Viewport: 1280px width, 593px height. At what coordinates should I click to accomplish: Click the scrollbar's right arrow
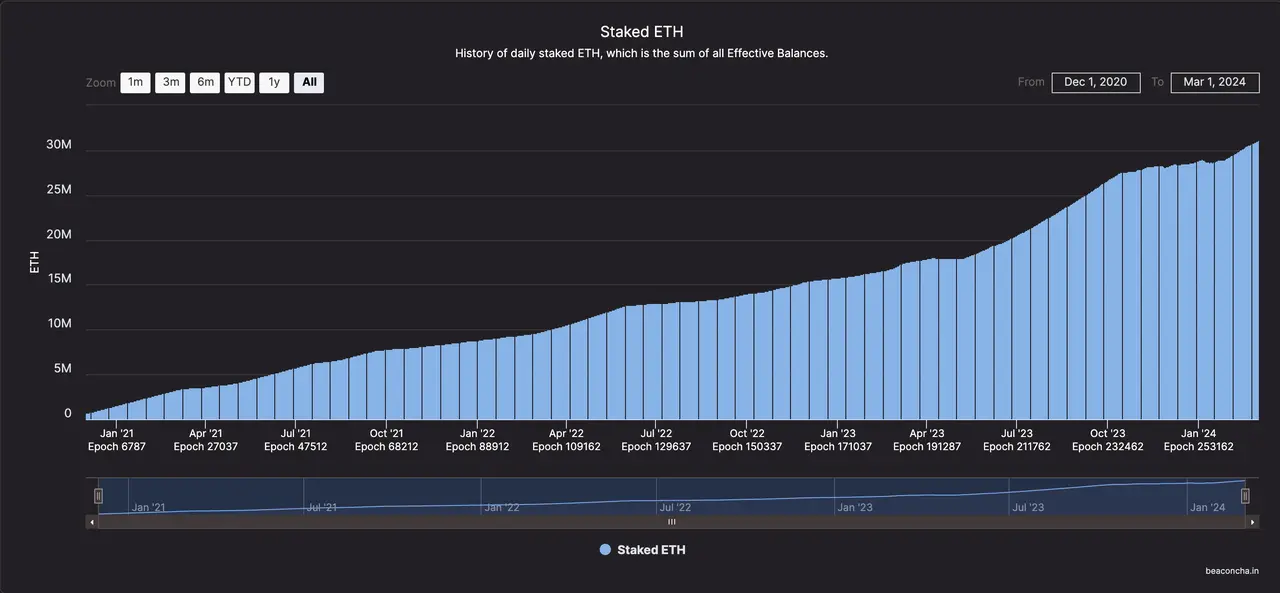pos(1254,521)
